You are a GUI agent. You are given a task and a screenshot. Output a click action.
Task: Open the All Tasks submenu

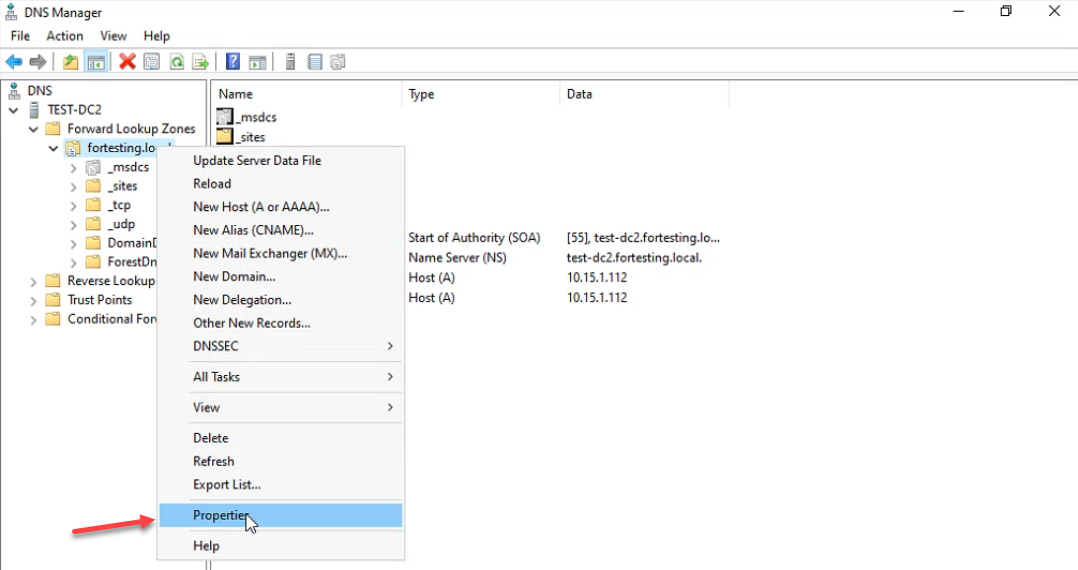[280, 377]
